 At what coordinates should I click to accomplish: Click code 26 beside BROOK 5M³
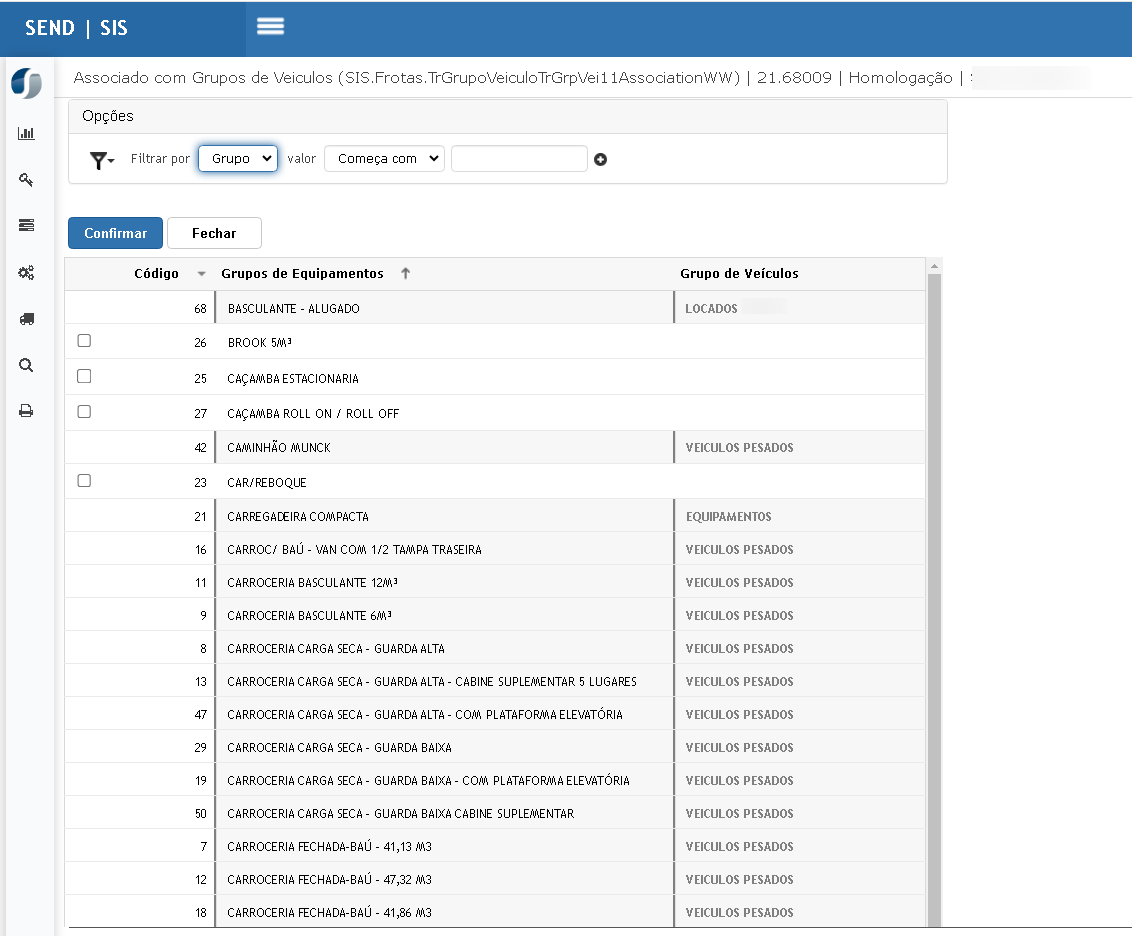click(x=200, y=343)
